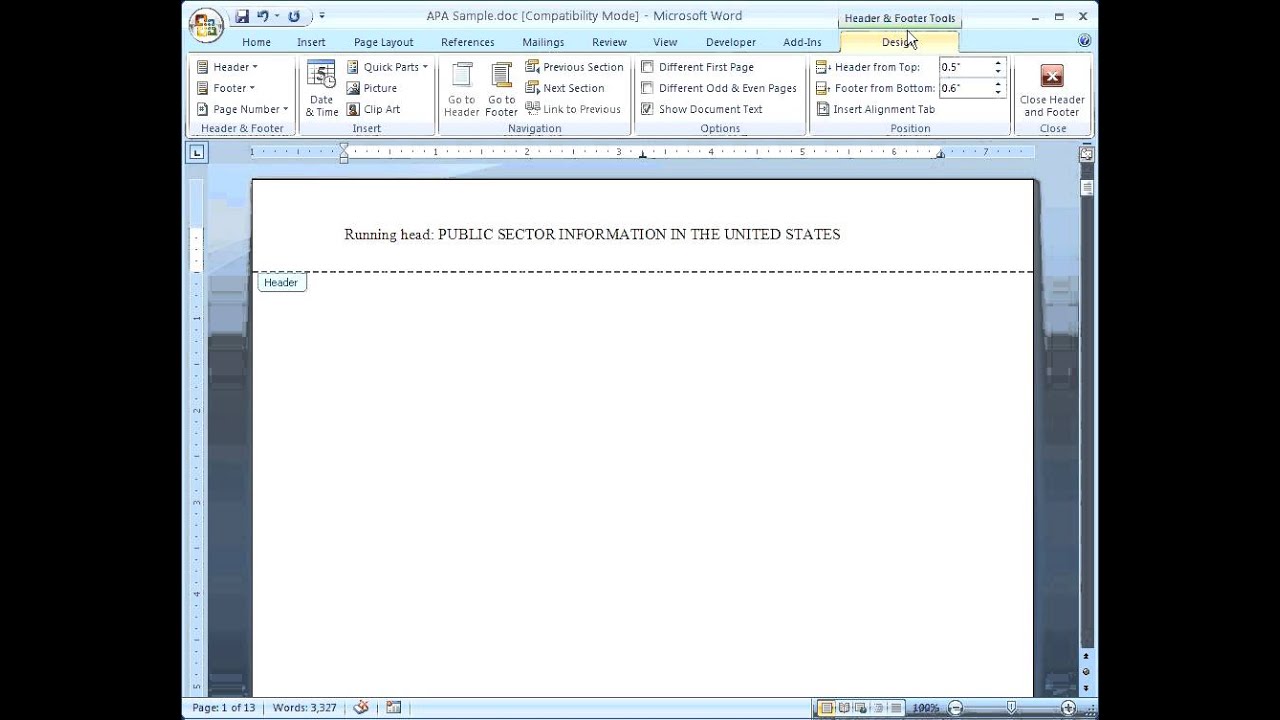
Task: Click the vertical scrollbar thumb
Action: tap(1086, 188)
